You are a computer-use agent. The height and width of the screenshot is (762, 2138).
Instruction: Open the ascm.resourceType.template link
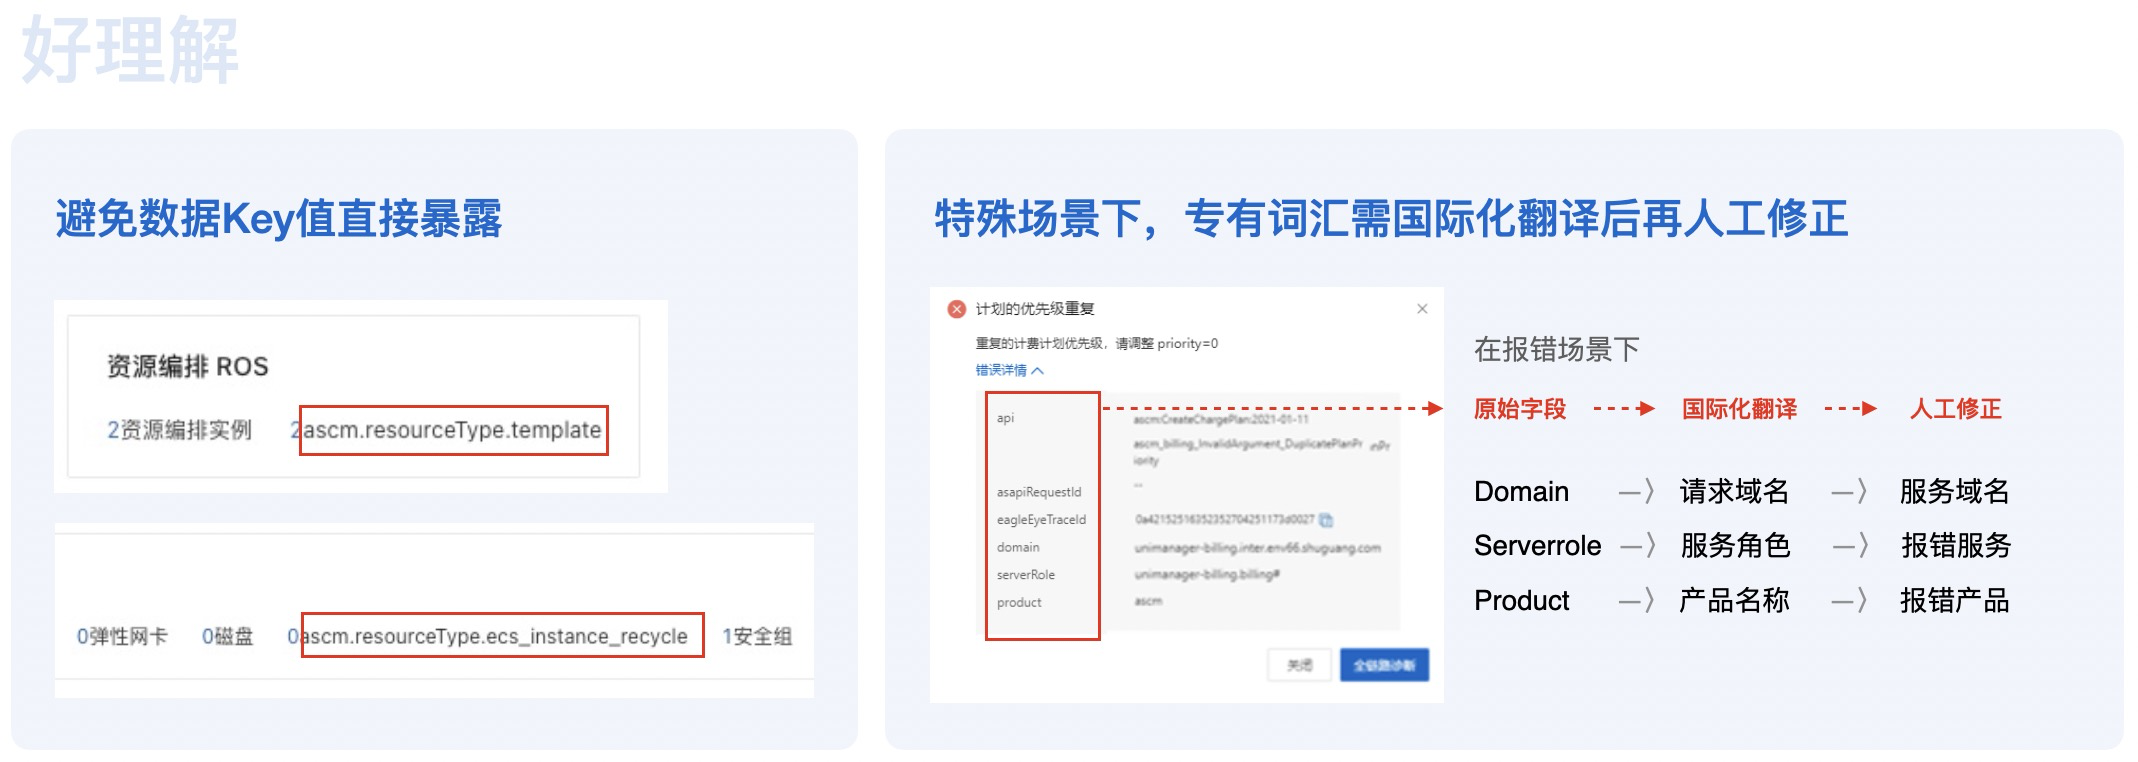(x=452, y=430)
